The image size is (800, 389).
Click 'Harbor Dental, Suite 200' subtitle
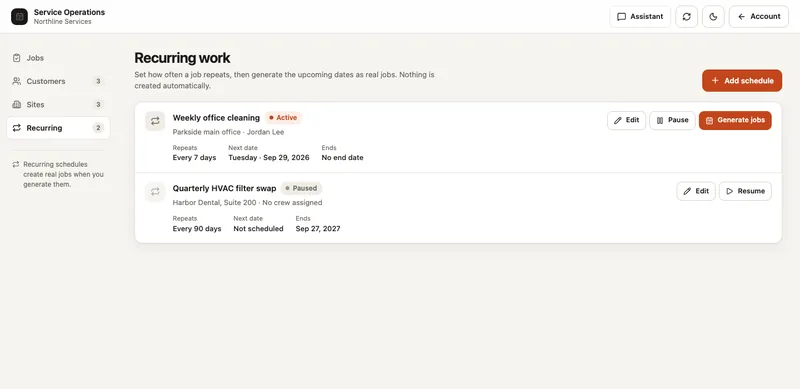click(214, 203)
